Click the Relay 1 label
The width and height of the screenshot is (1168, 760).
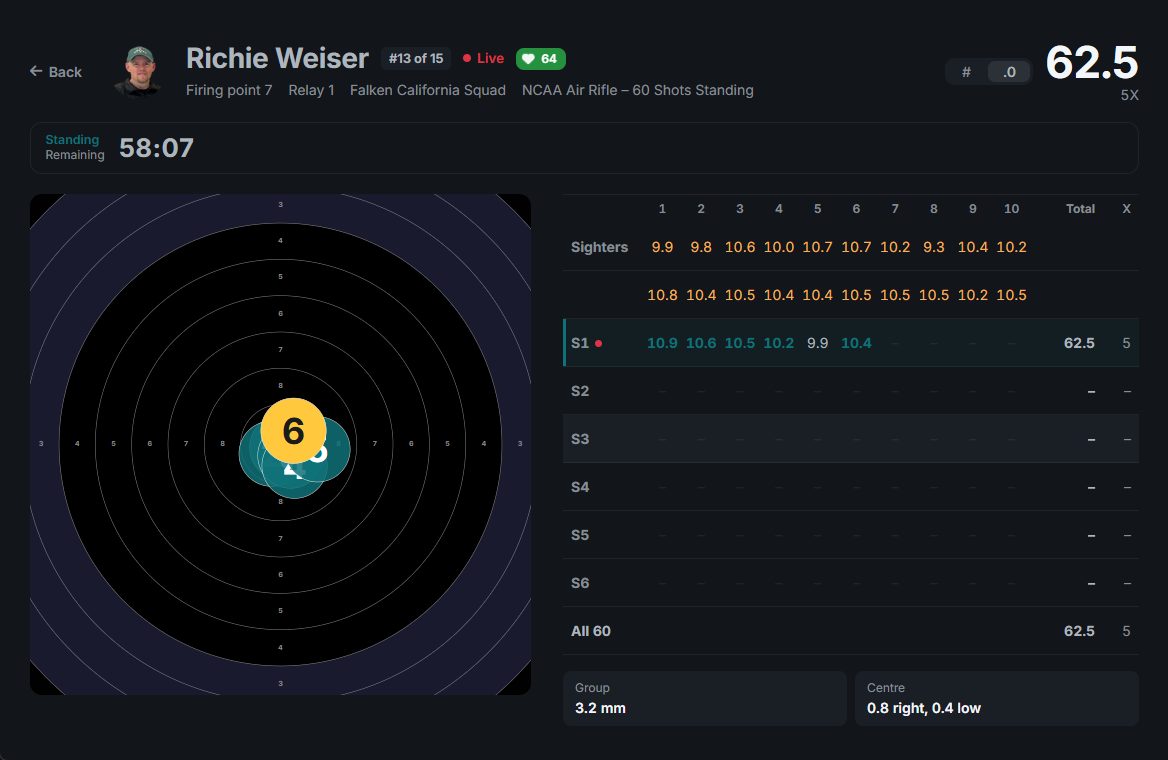(311, 90)
